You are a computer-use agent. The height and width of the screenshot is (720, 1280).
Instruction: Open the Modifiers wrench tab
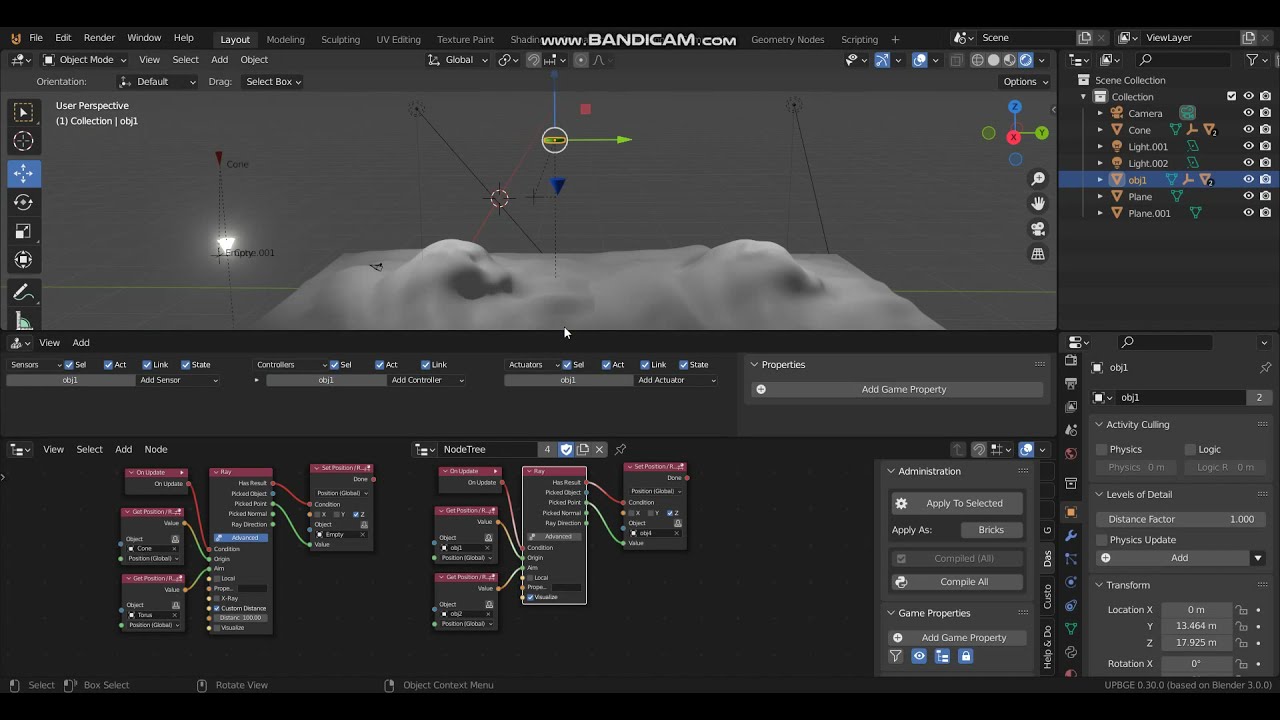click(x=1071, y=536)
